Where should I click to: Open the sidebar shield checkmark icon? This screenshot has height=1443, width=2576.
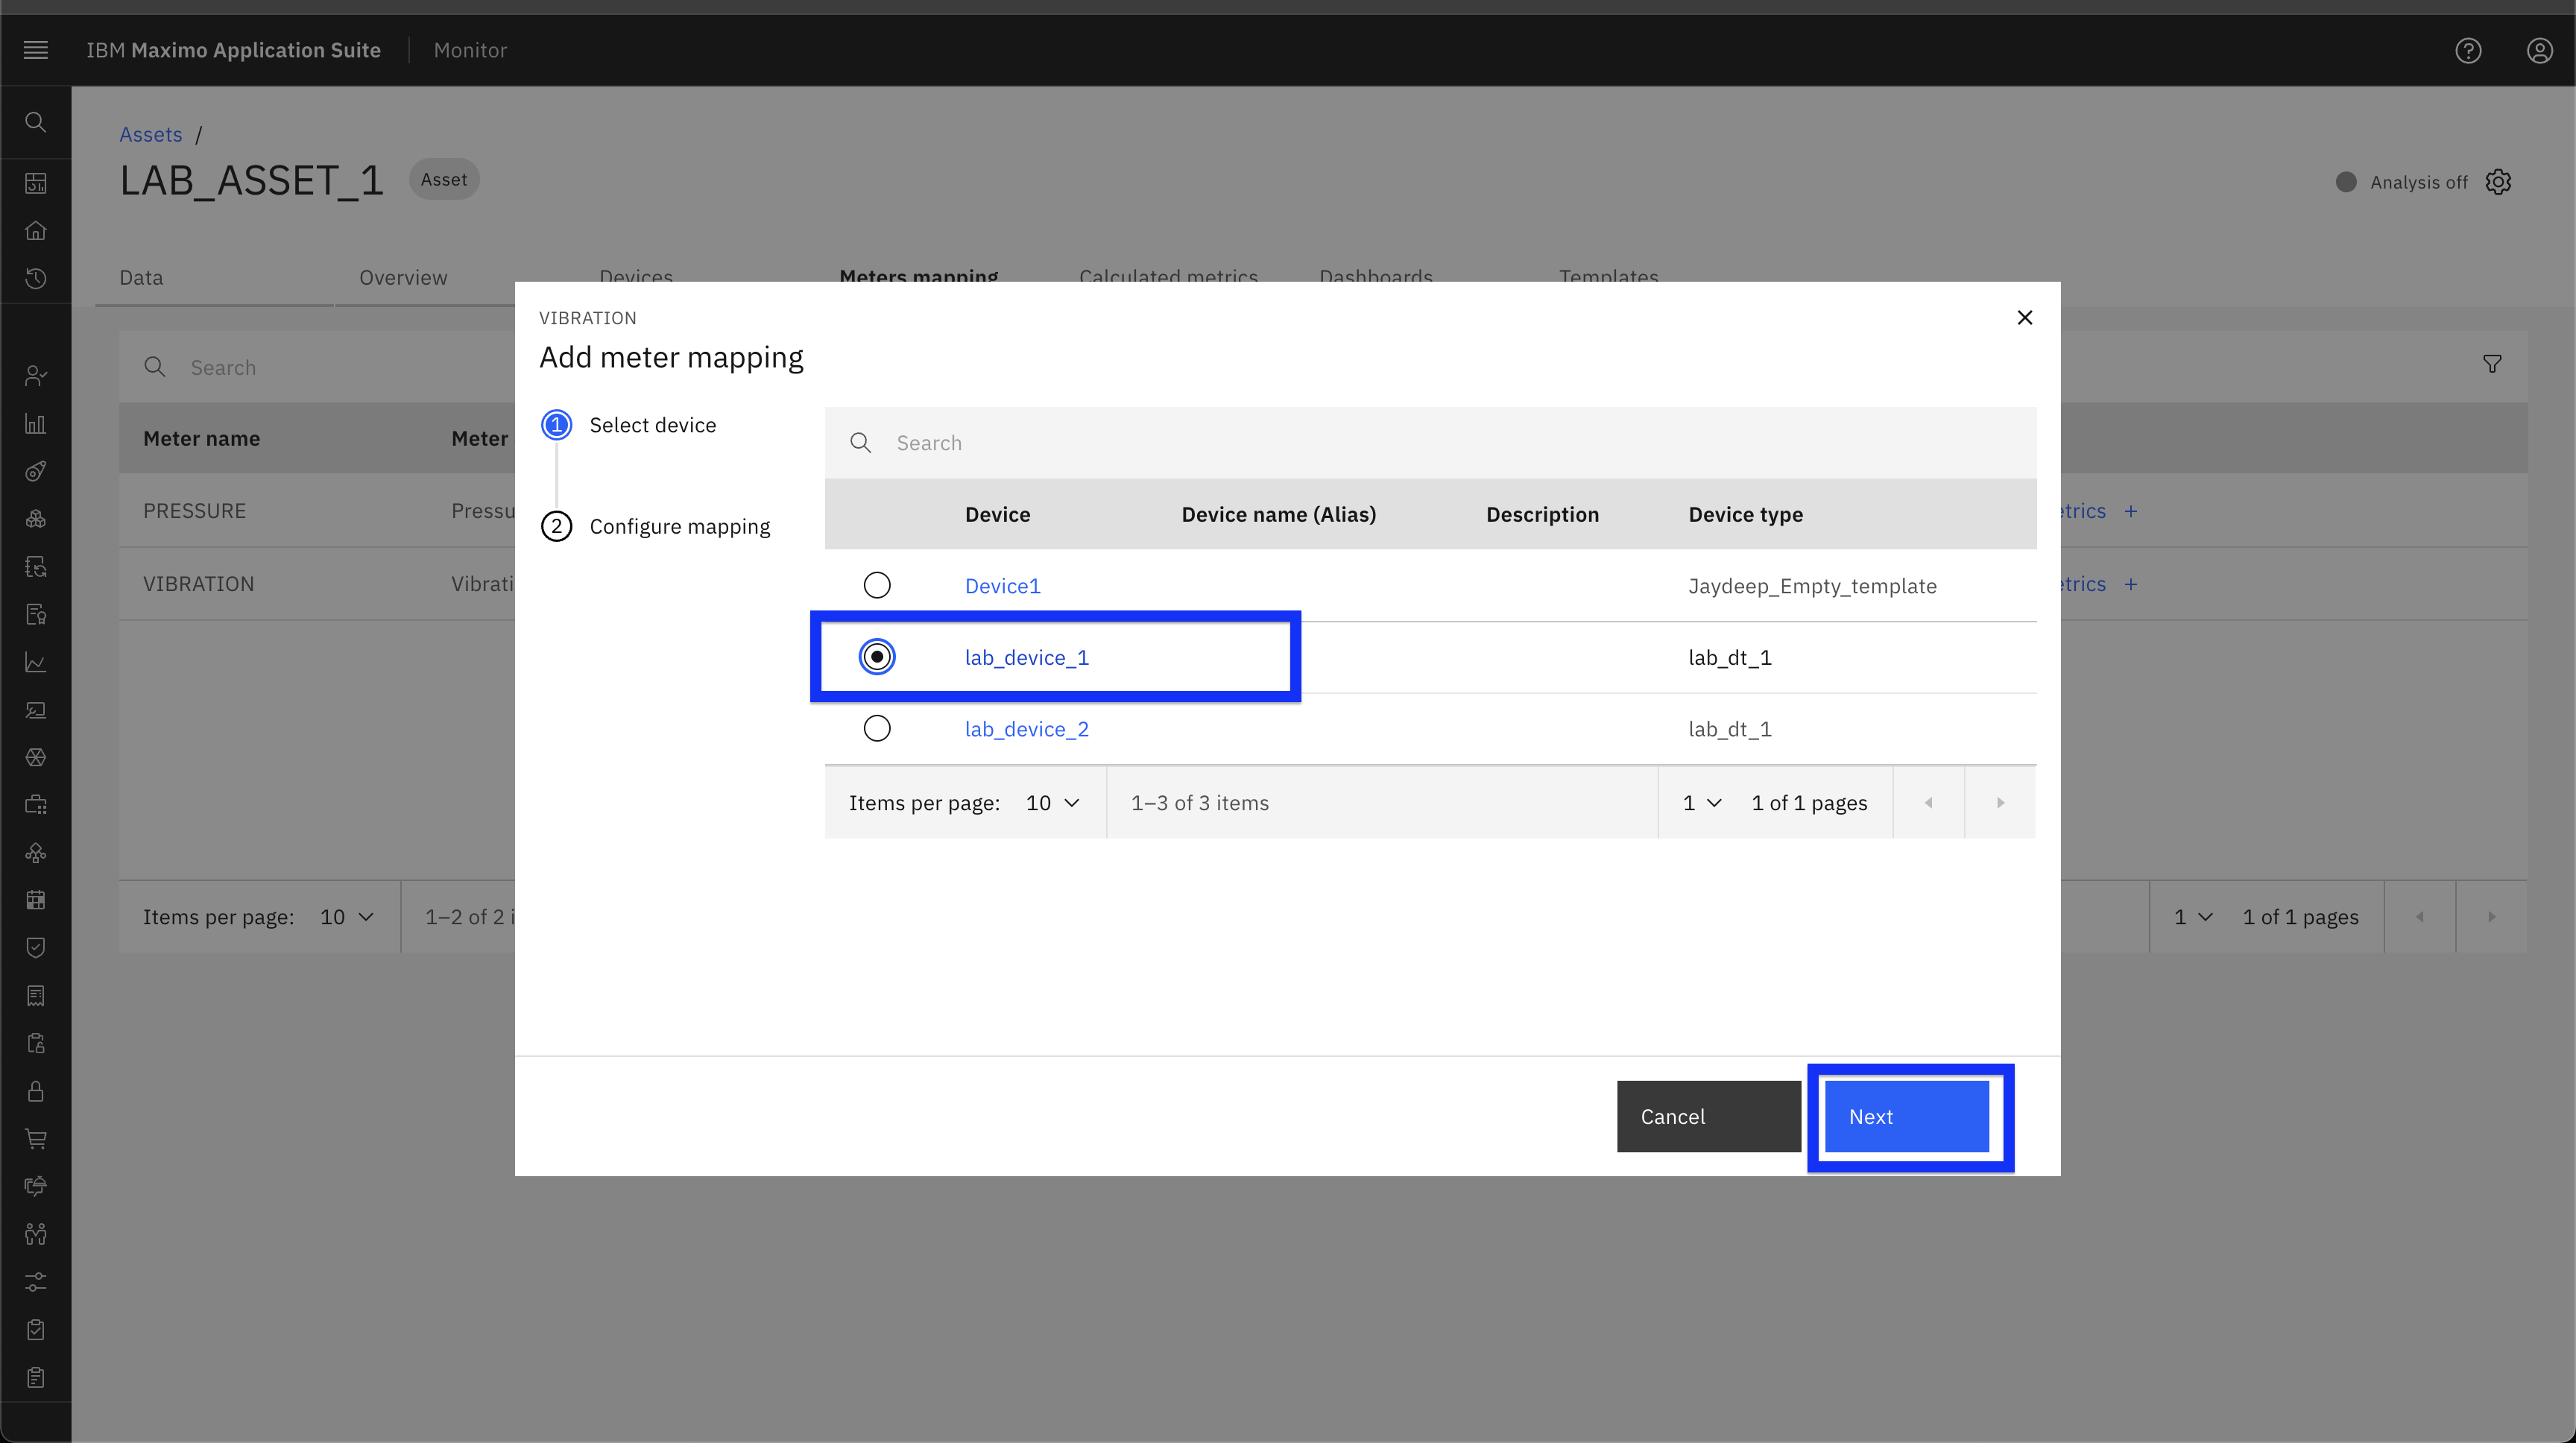(36, 947)
